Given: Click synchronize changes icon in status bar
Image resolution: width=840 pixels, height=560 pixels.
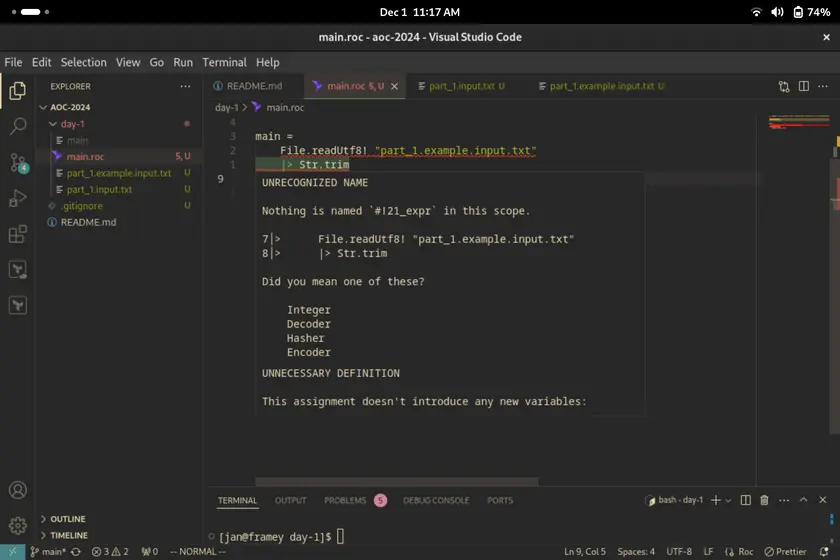Looking at the screenshot, I should (x=76, y=551).
